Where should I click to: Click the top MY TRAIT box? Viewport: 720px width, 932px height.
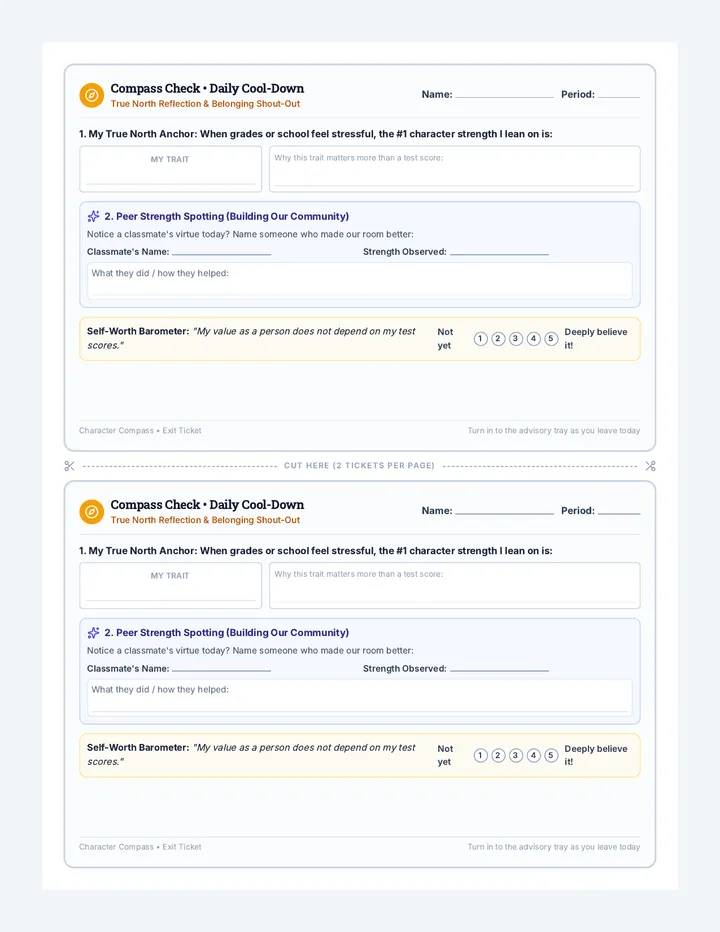click(x=171, y=169)
